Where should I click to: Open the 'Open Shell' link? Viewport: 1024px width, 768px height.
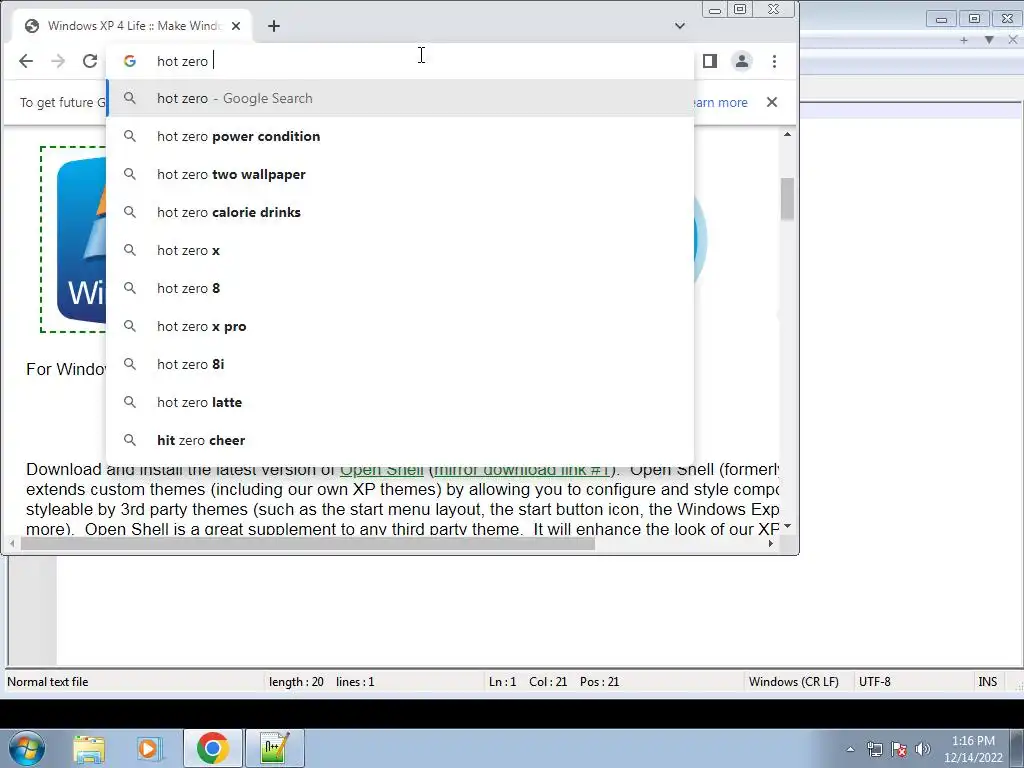click(x=382, y=470)
